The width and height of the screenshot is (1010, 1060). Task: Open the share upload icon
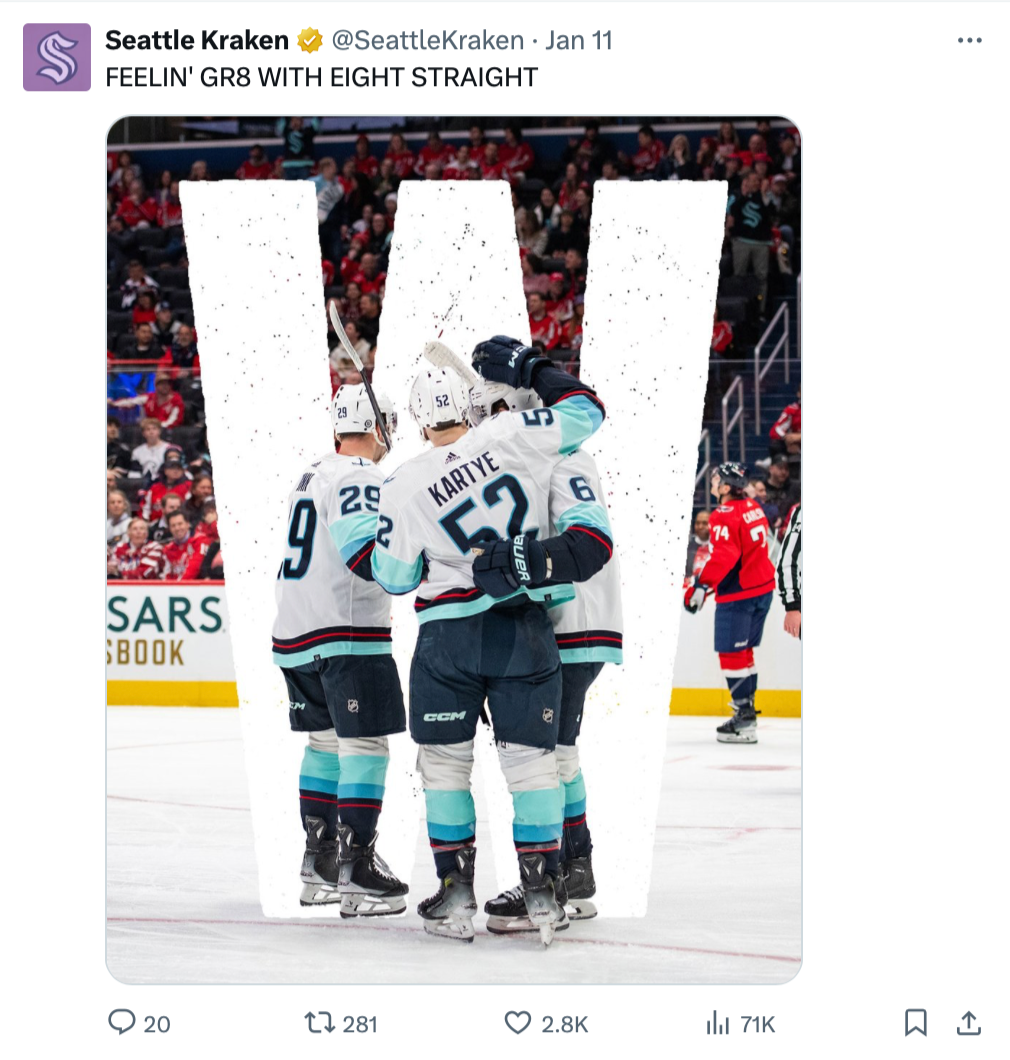(969, 1023)
